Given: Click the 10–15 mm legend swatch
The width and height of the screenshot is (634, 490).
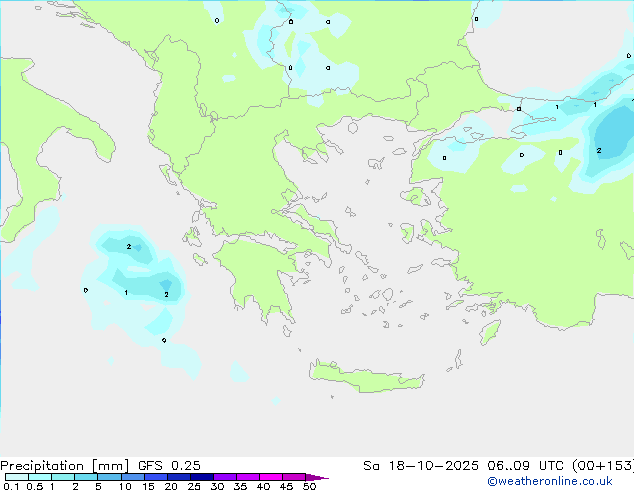Looking at the screenshot, I should tap(132, 477).
